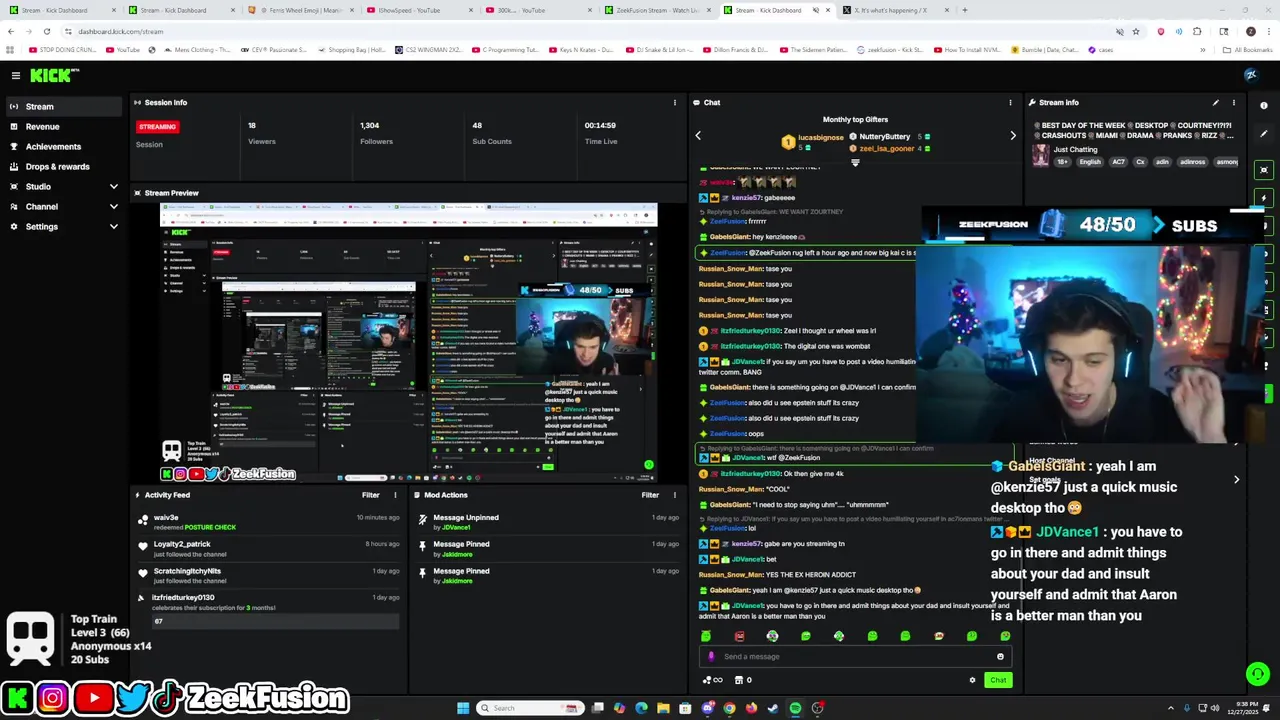Open Chat panel three-dot menu

(1010, 102)
